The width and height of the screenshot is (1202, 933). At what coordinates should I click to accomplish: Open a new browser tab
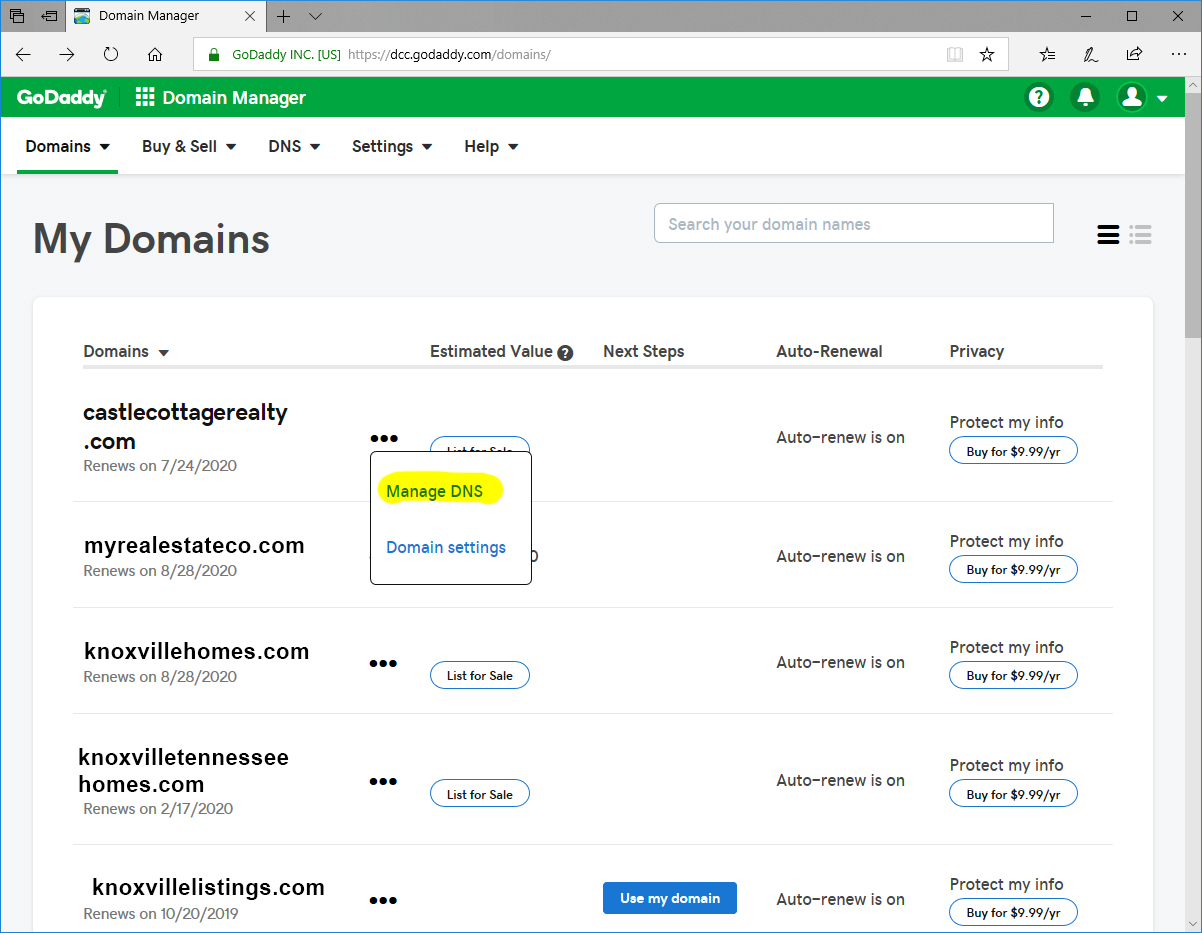click(x=284, y=16)
